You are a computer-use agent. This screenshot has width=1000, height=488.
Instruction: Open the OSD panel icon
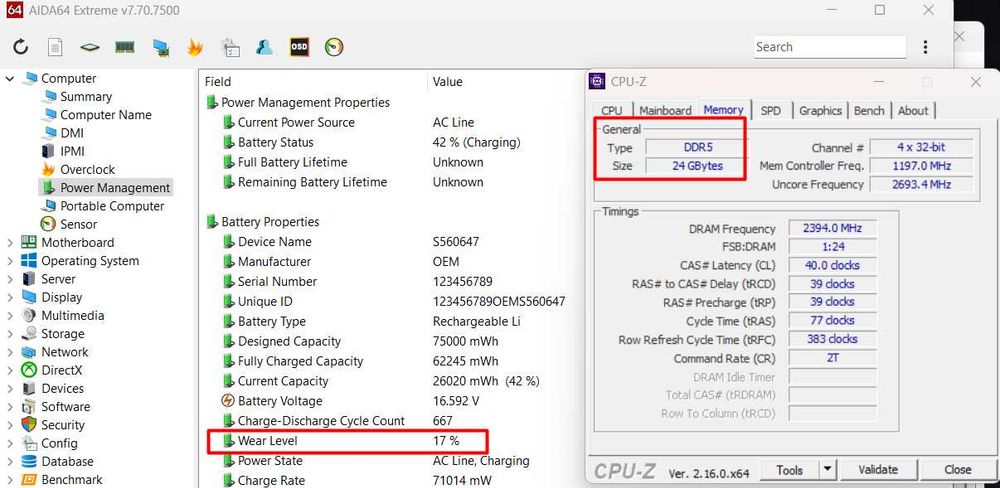[x=299, y=47]
